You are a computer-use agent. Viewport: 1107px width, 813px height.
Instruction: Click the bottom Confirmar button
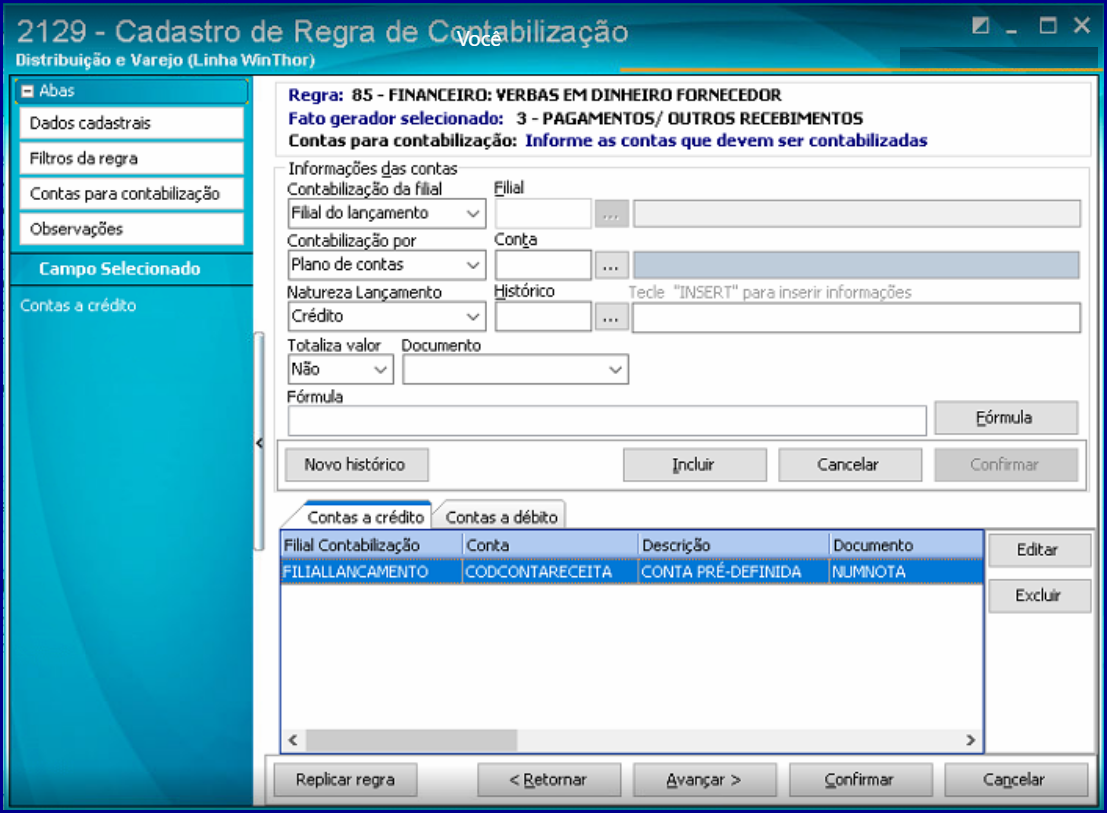pyautogui.click(x=860, y=780)
